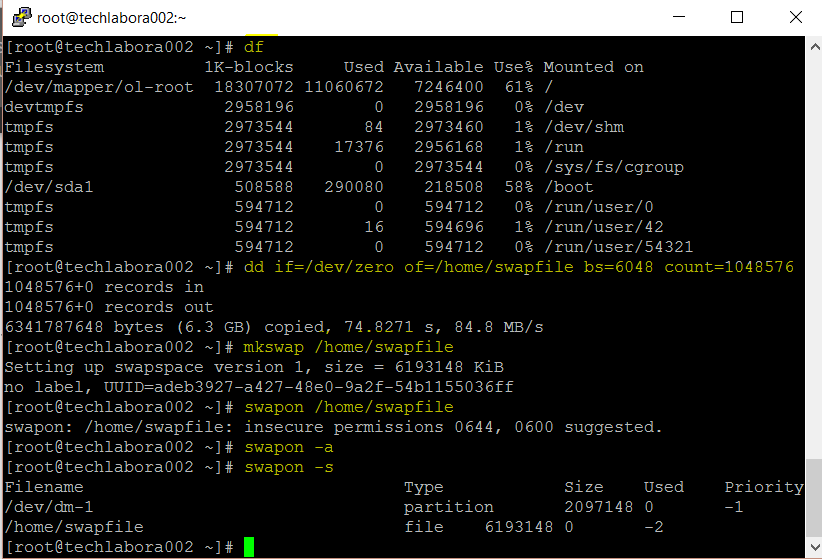Click the 'Priority' column header in the swapon output
The image size is (822, 559).
coord(764,487)
